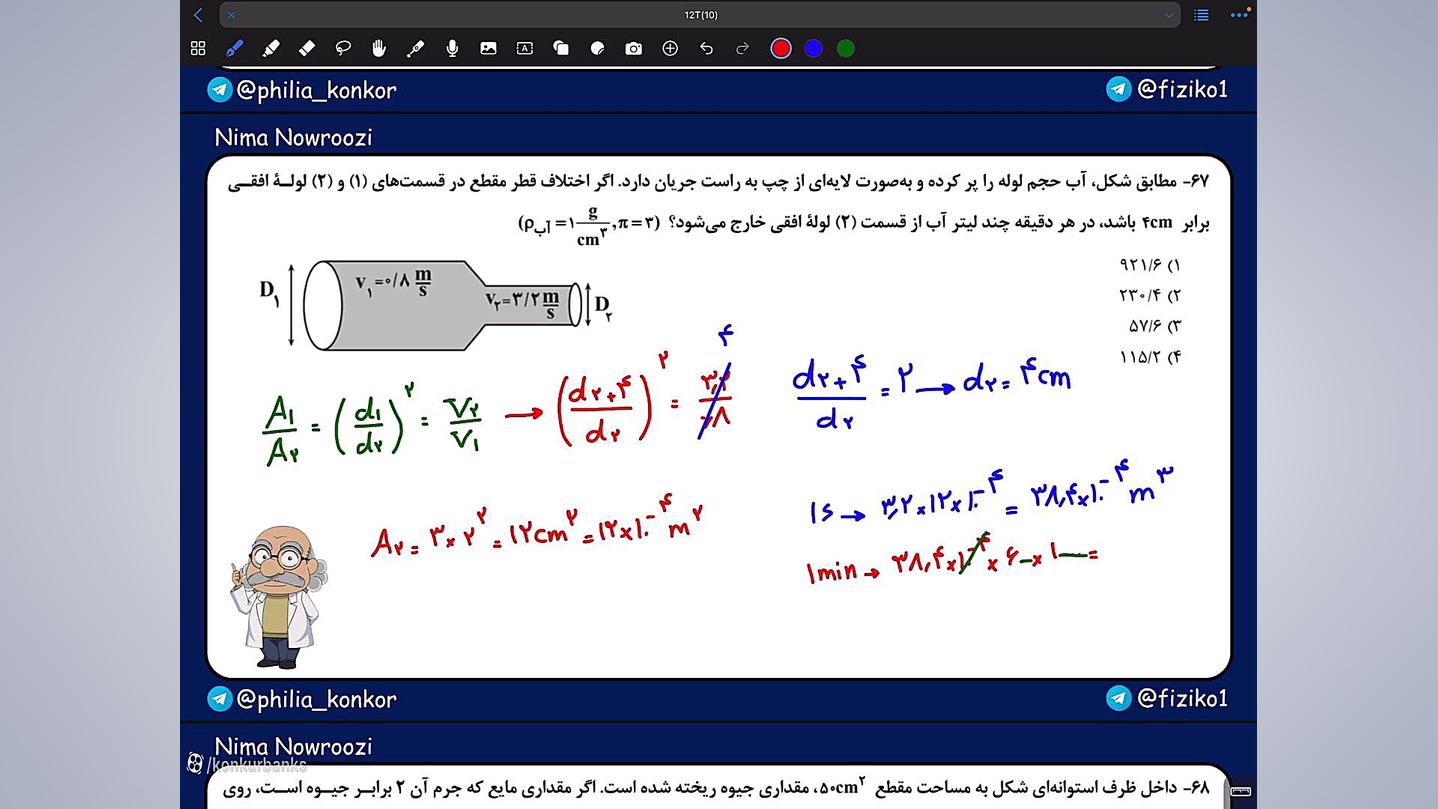The width and height of the screenshot is (1438, 809).
Task: Choose the red pen color
Action: (781, 48)
